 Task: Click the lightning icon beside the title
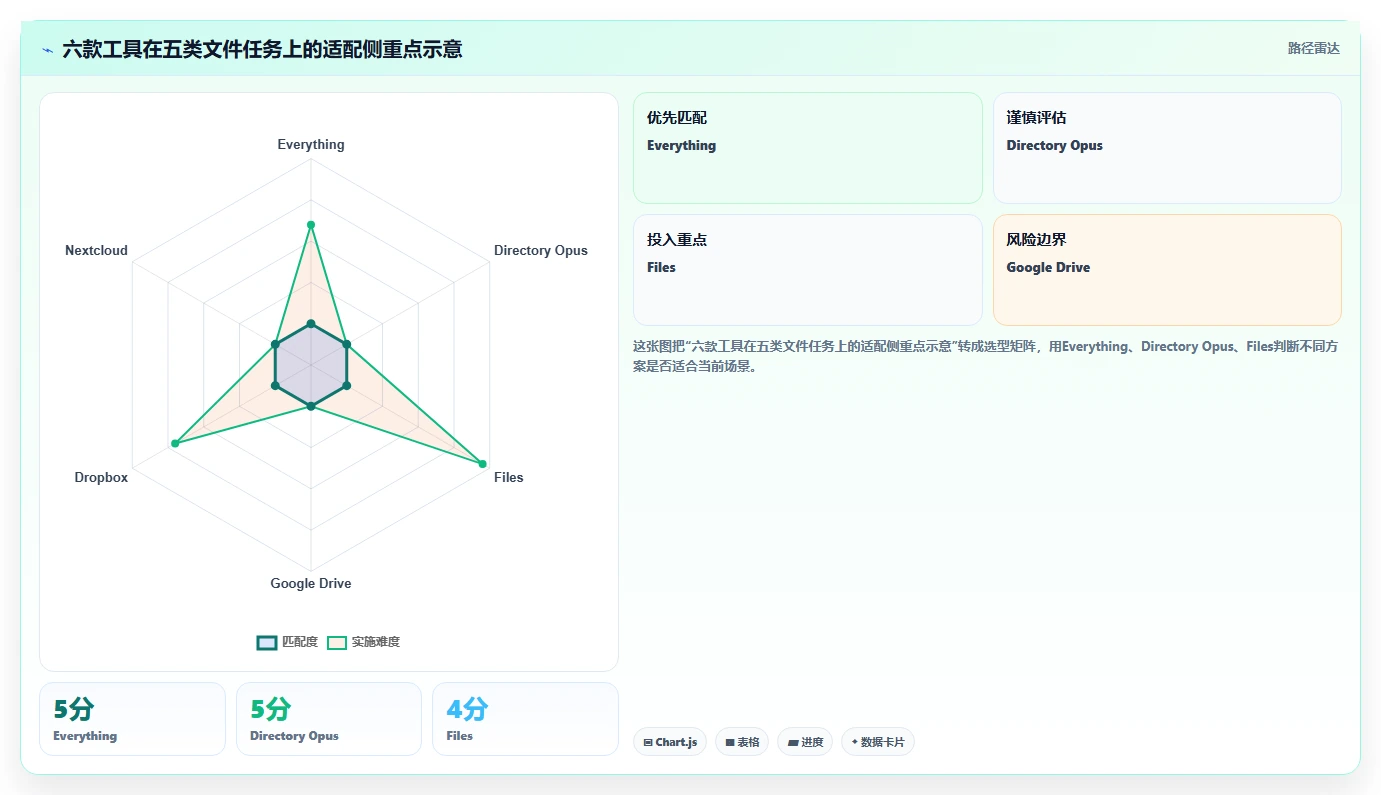48,50
